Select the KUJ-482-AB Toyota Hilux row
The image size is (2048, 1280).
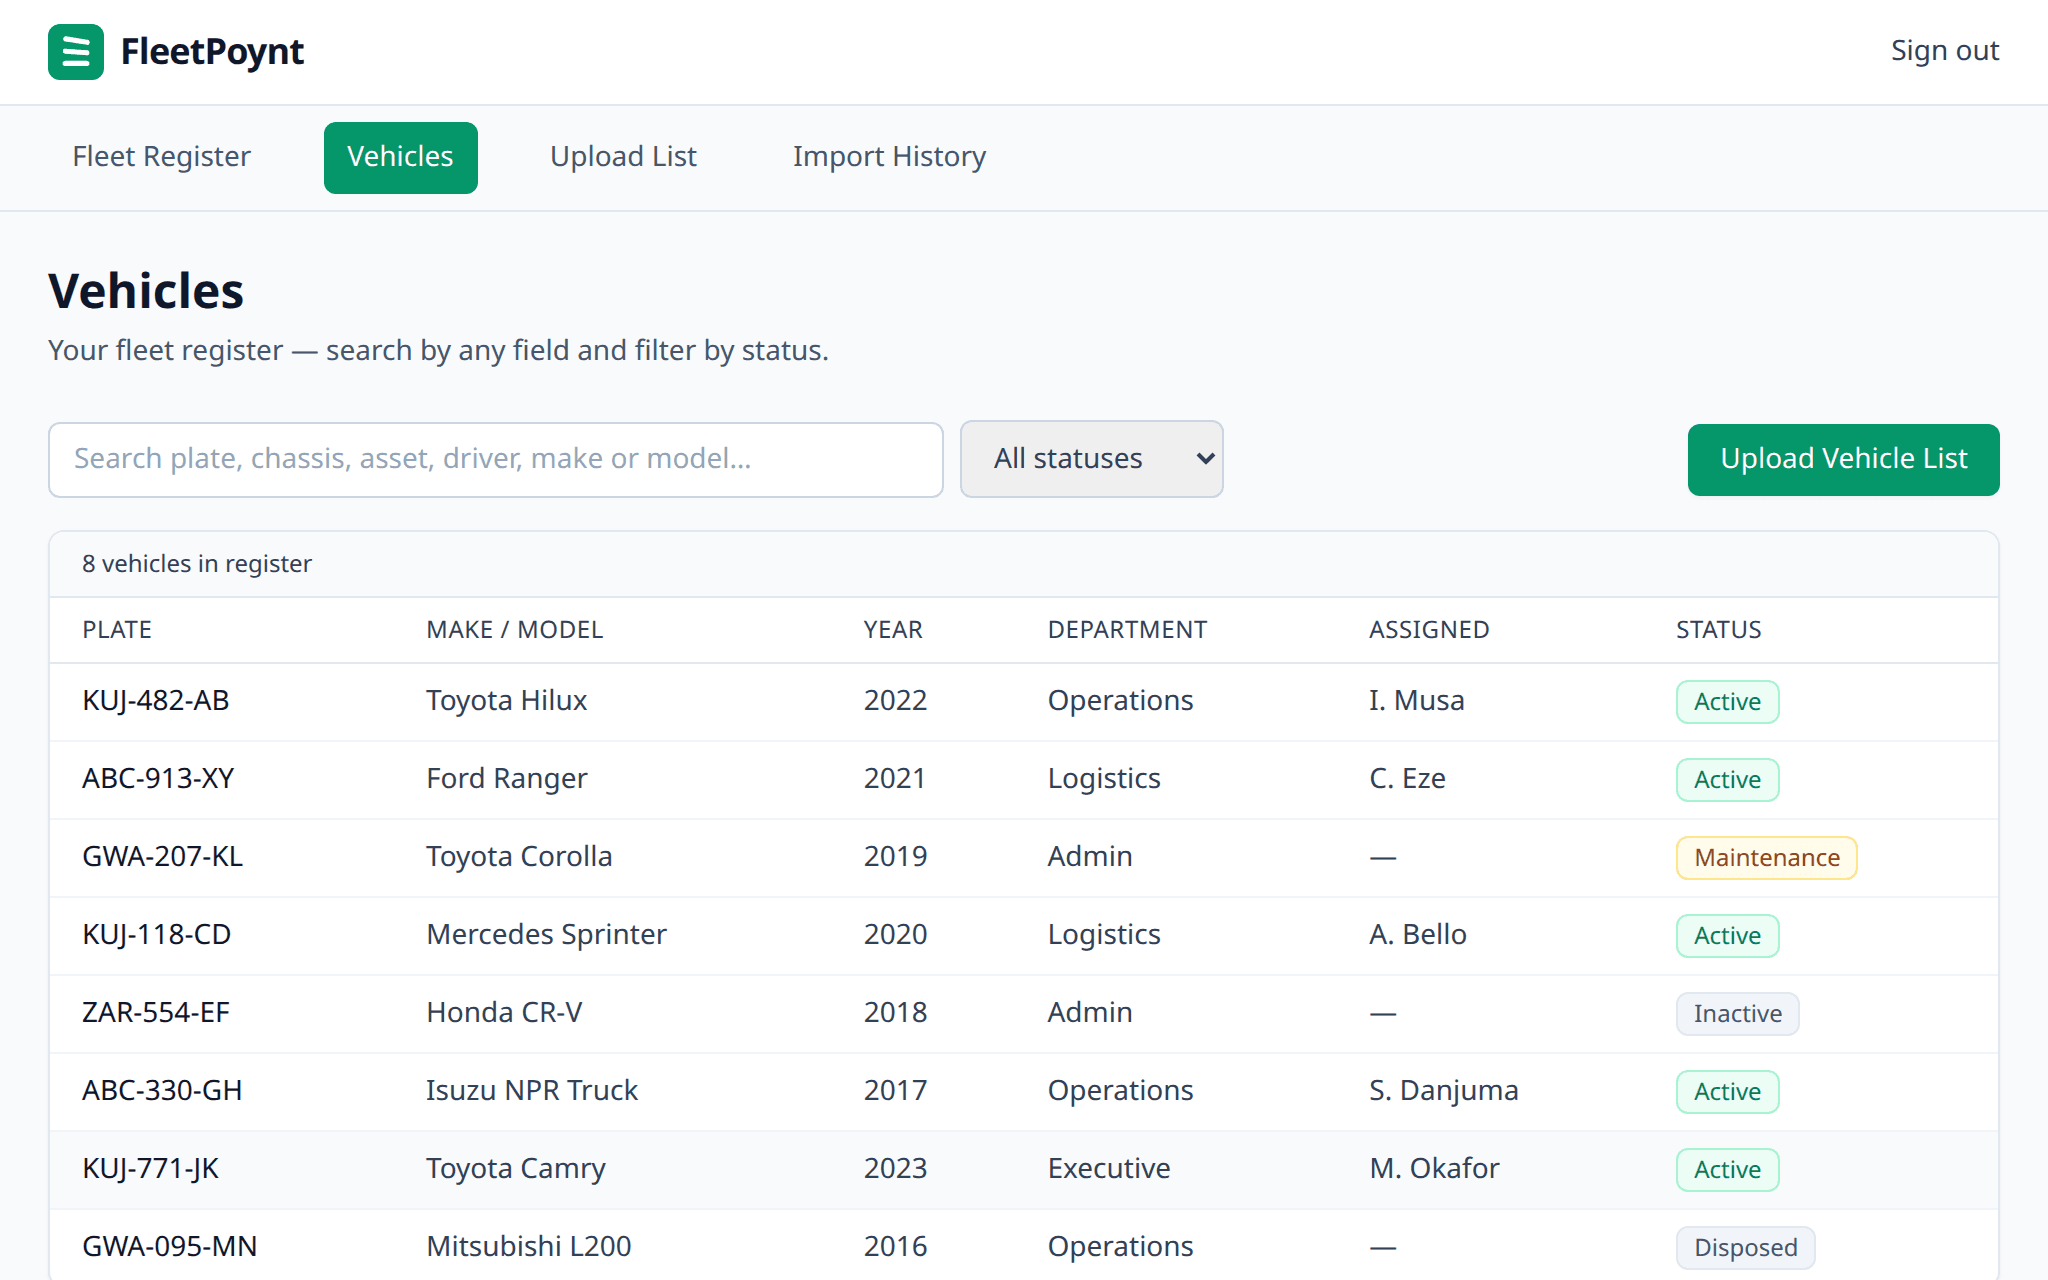pos(1024,701)
